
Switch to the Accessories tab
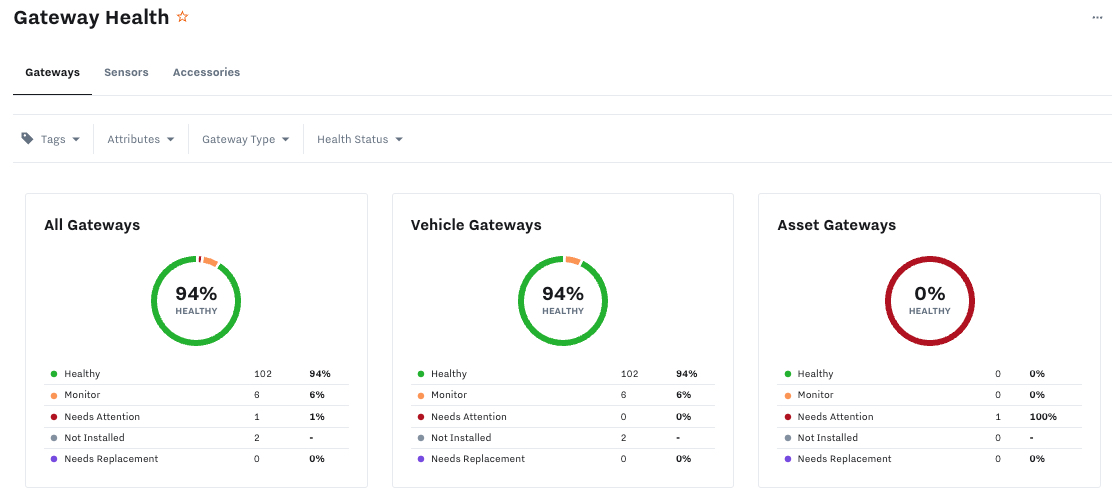(206, 72)
